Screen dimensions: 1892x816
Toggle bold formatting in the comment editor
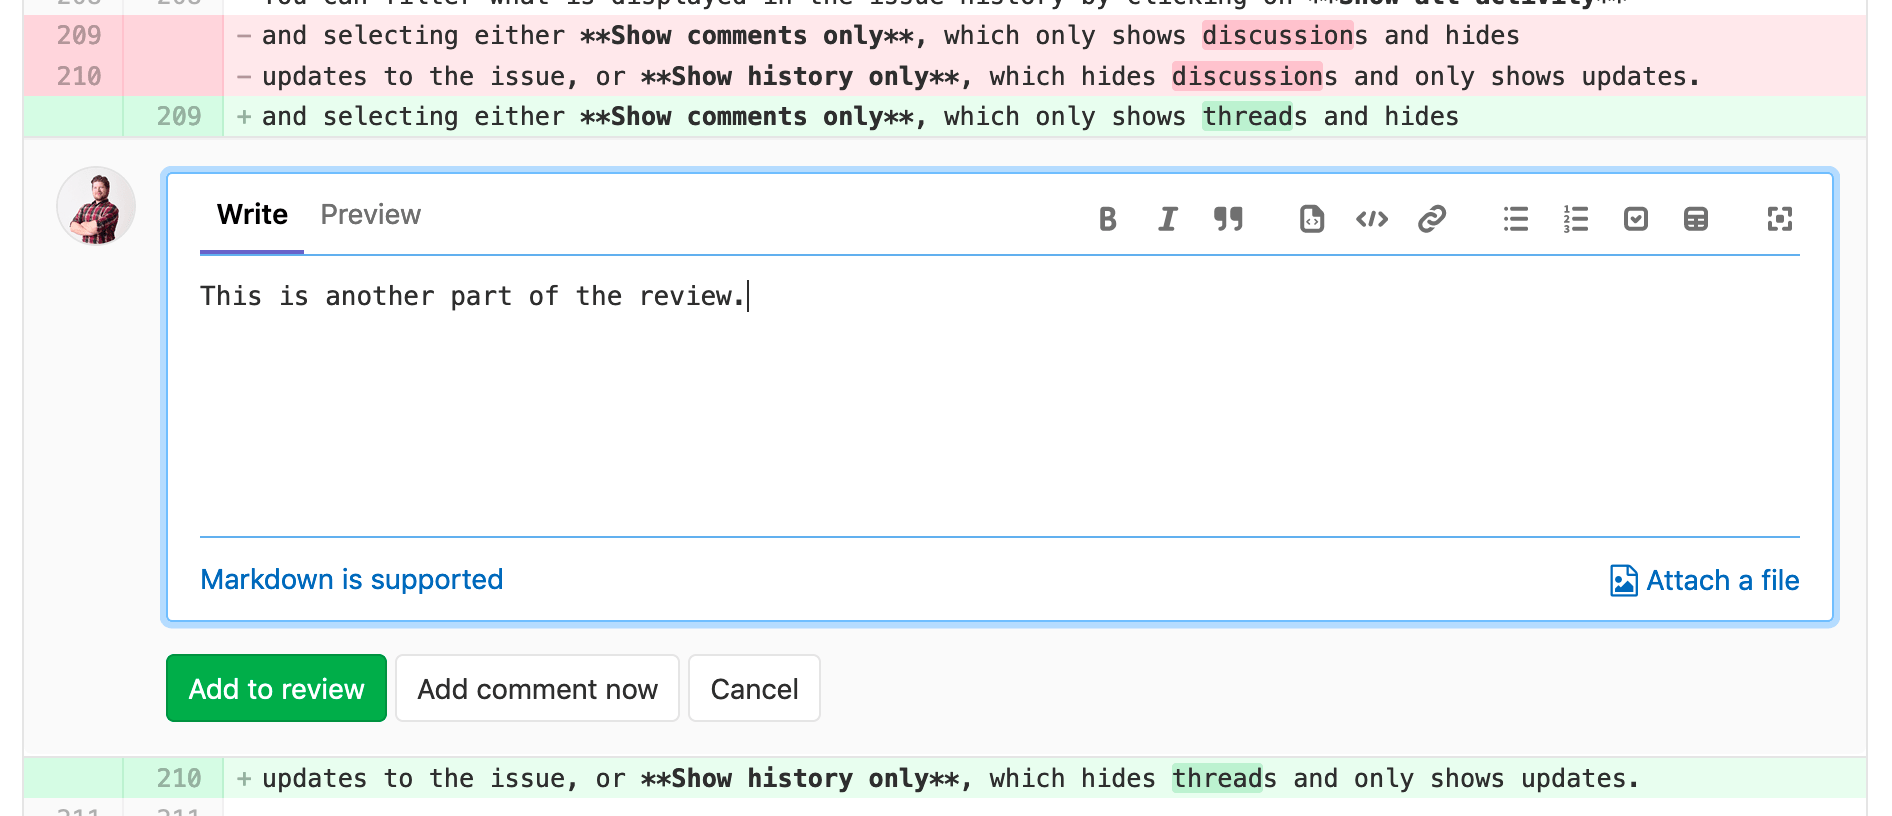click(1107, 219)
